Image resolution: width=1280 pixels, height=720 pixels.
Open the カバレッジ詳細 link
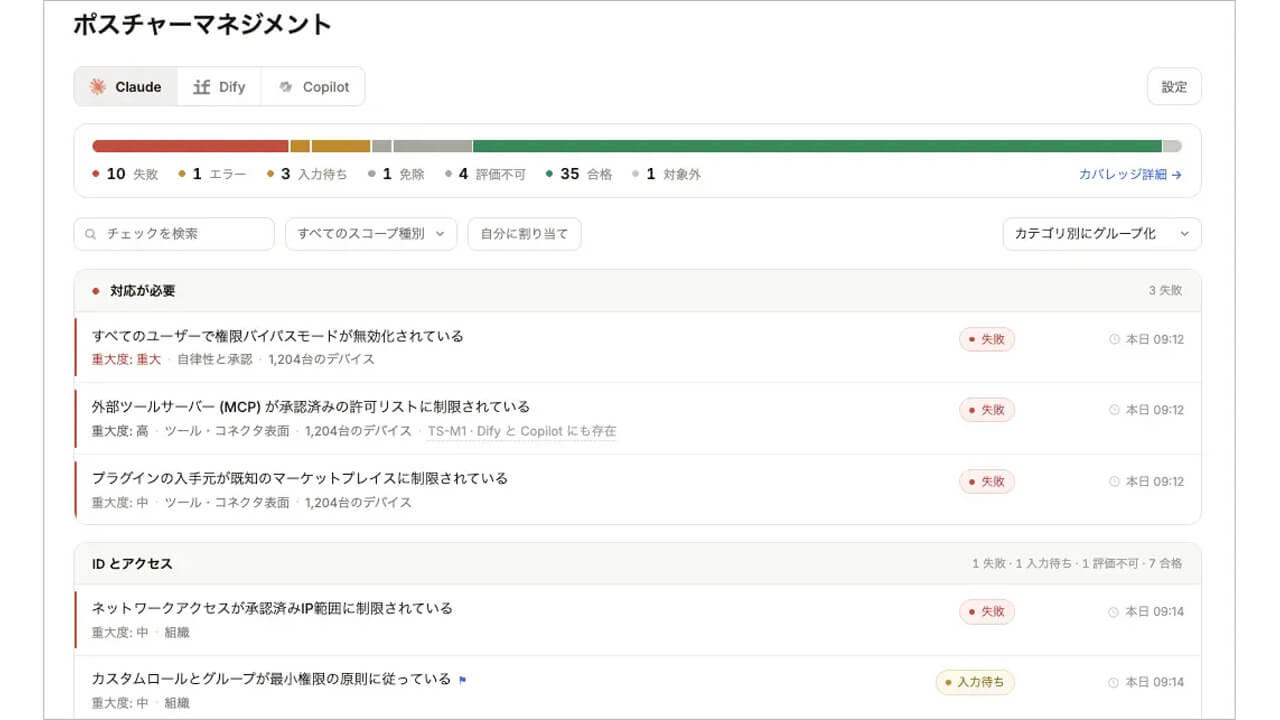click(x=1130, y=174)
